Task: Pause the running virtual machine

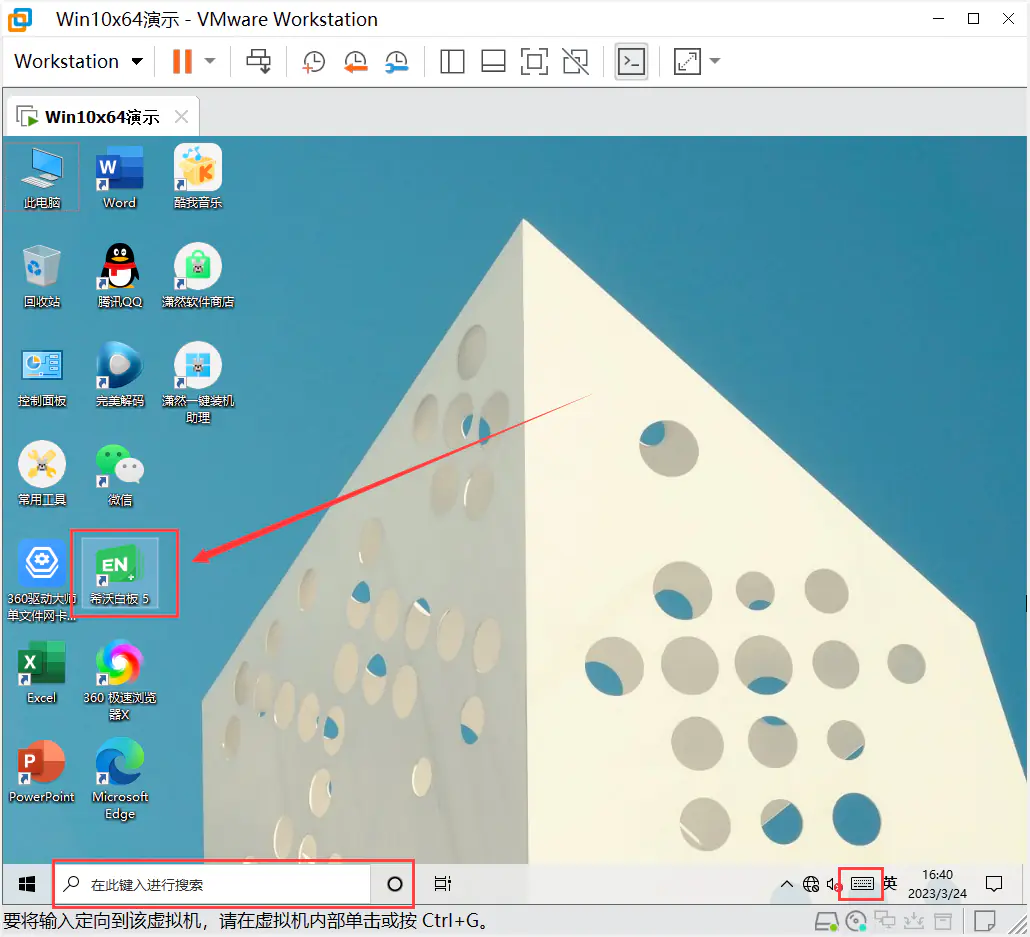Action: click(x=182, y=62)
